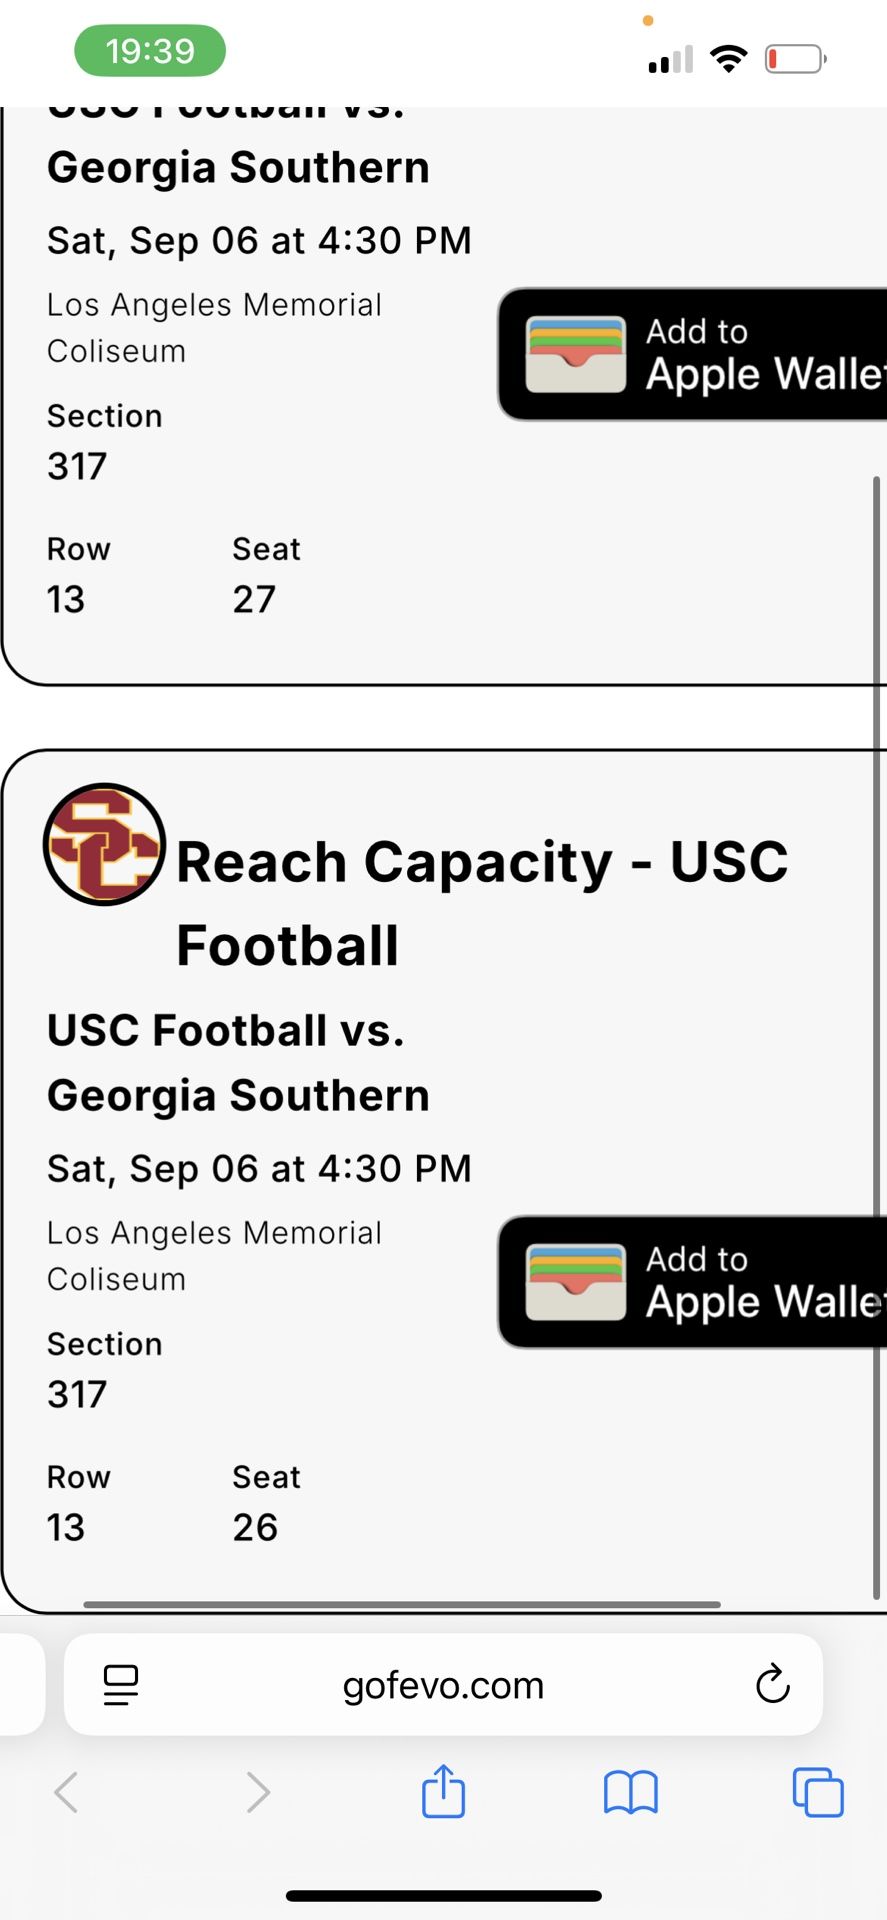Tap the Wi-Fi status icon

click(x=729, y=59)
